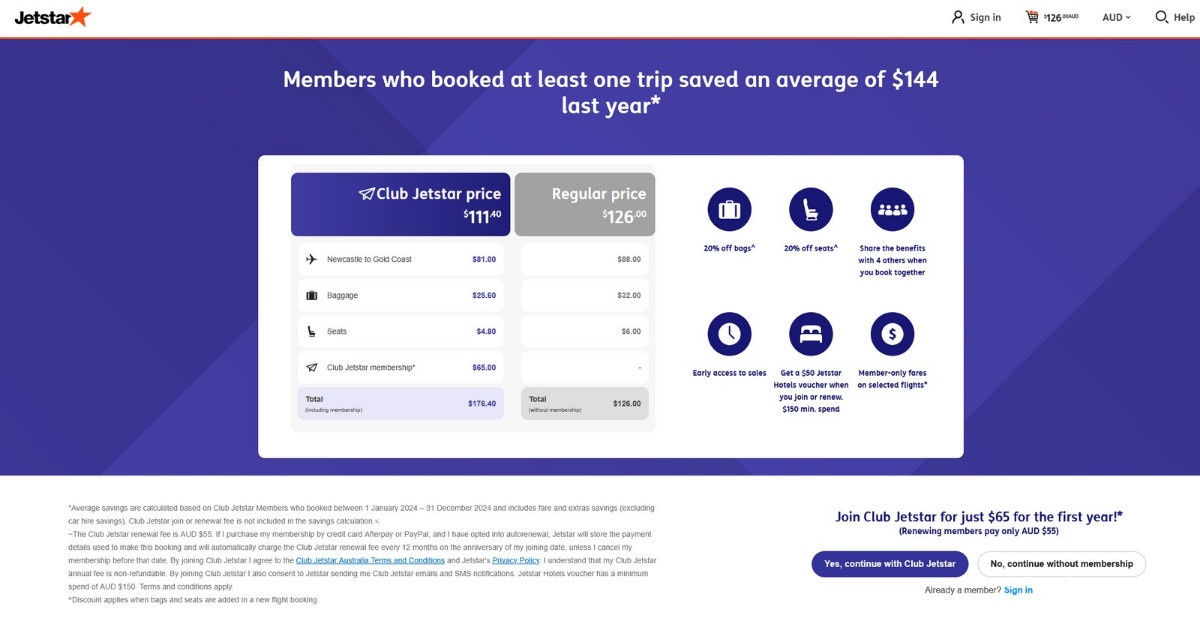Select the Regular price header card

click(x=585, y=204)
